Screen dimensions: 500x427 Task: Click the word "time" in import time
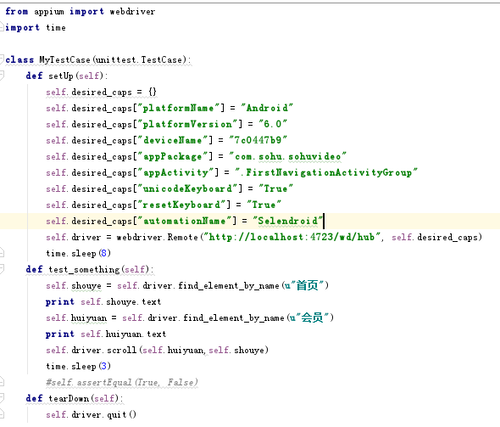coord(56,27)
